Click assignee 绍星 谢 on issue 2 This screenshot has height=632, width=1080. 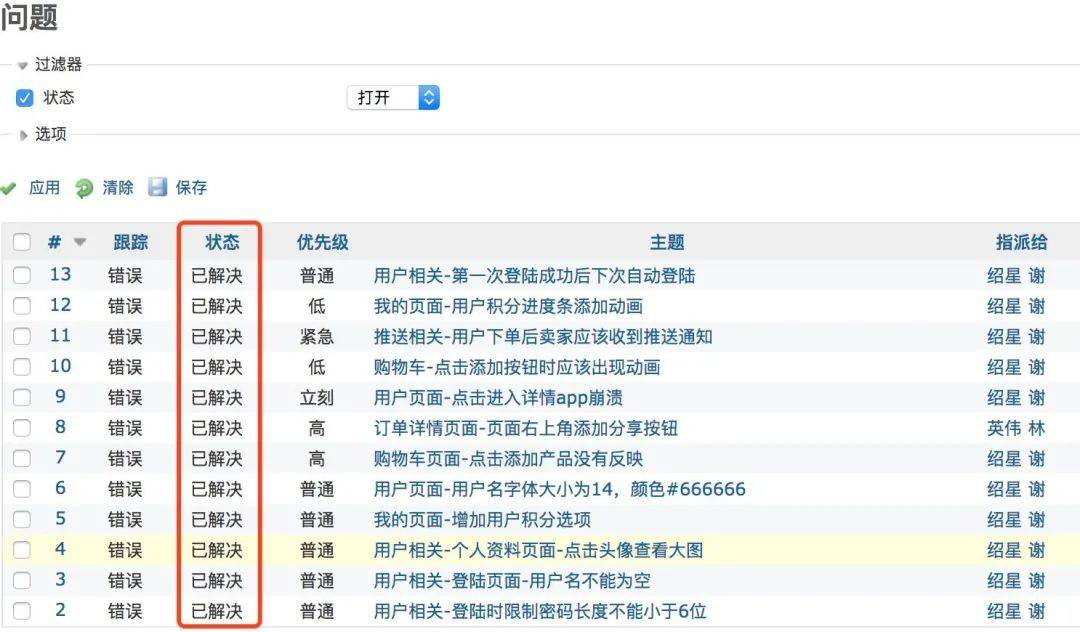tap(1016, 611)
